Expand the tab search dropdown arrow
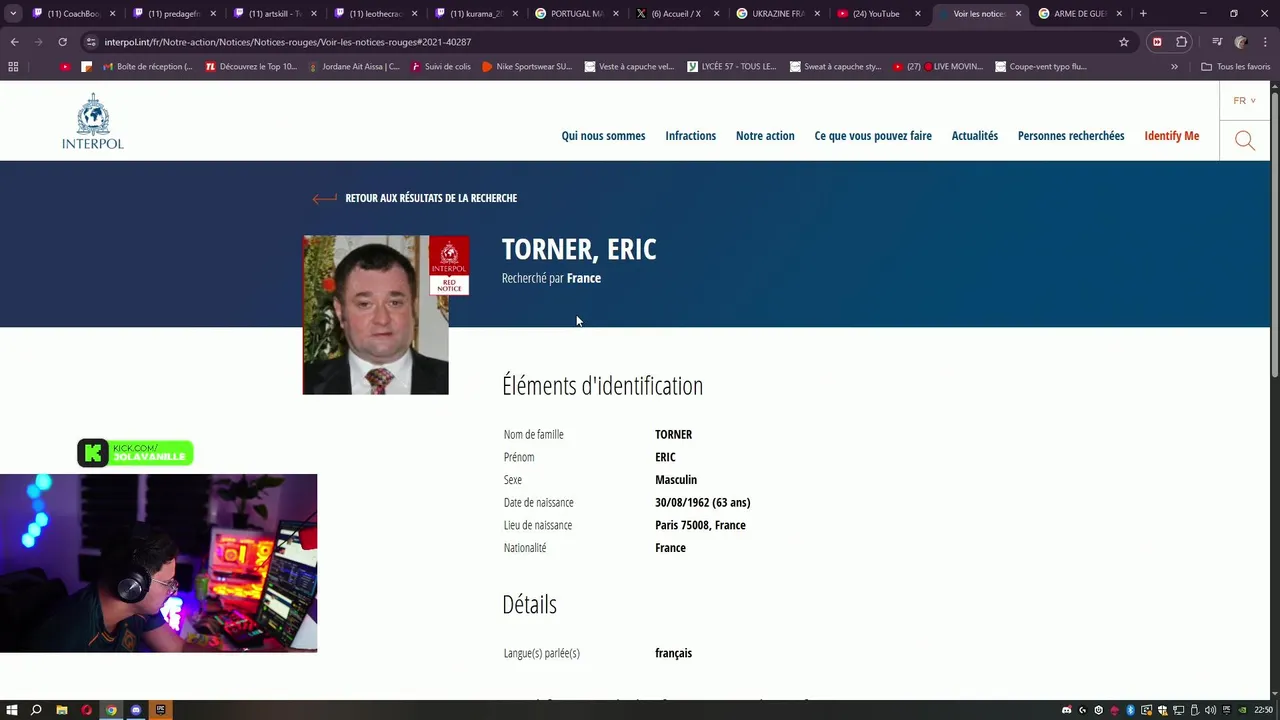This screenshot has height=720, width=1280. pyautogui.click(x=13, y=14)
